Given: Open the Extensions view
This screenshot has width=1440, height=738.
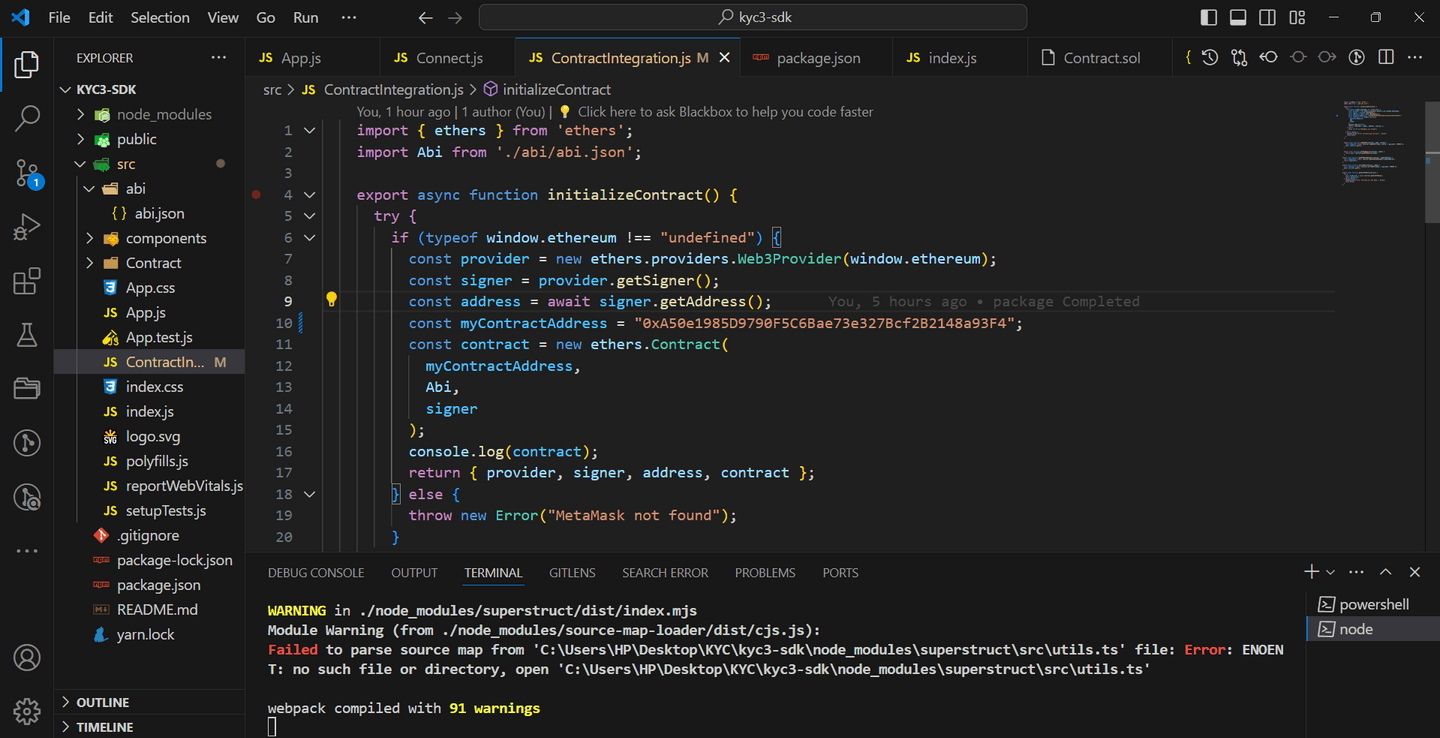Looking at the screenshot, I should pyautogui.click(x=27, y=281).
